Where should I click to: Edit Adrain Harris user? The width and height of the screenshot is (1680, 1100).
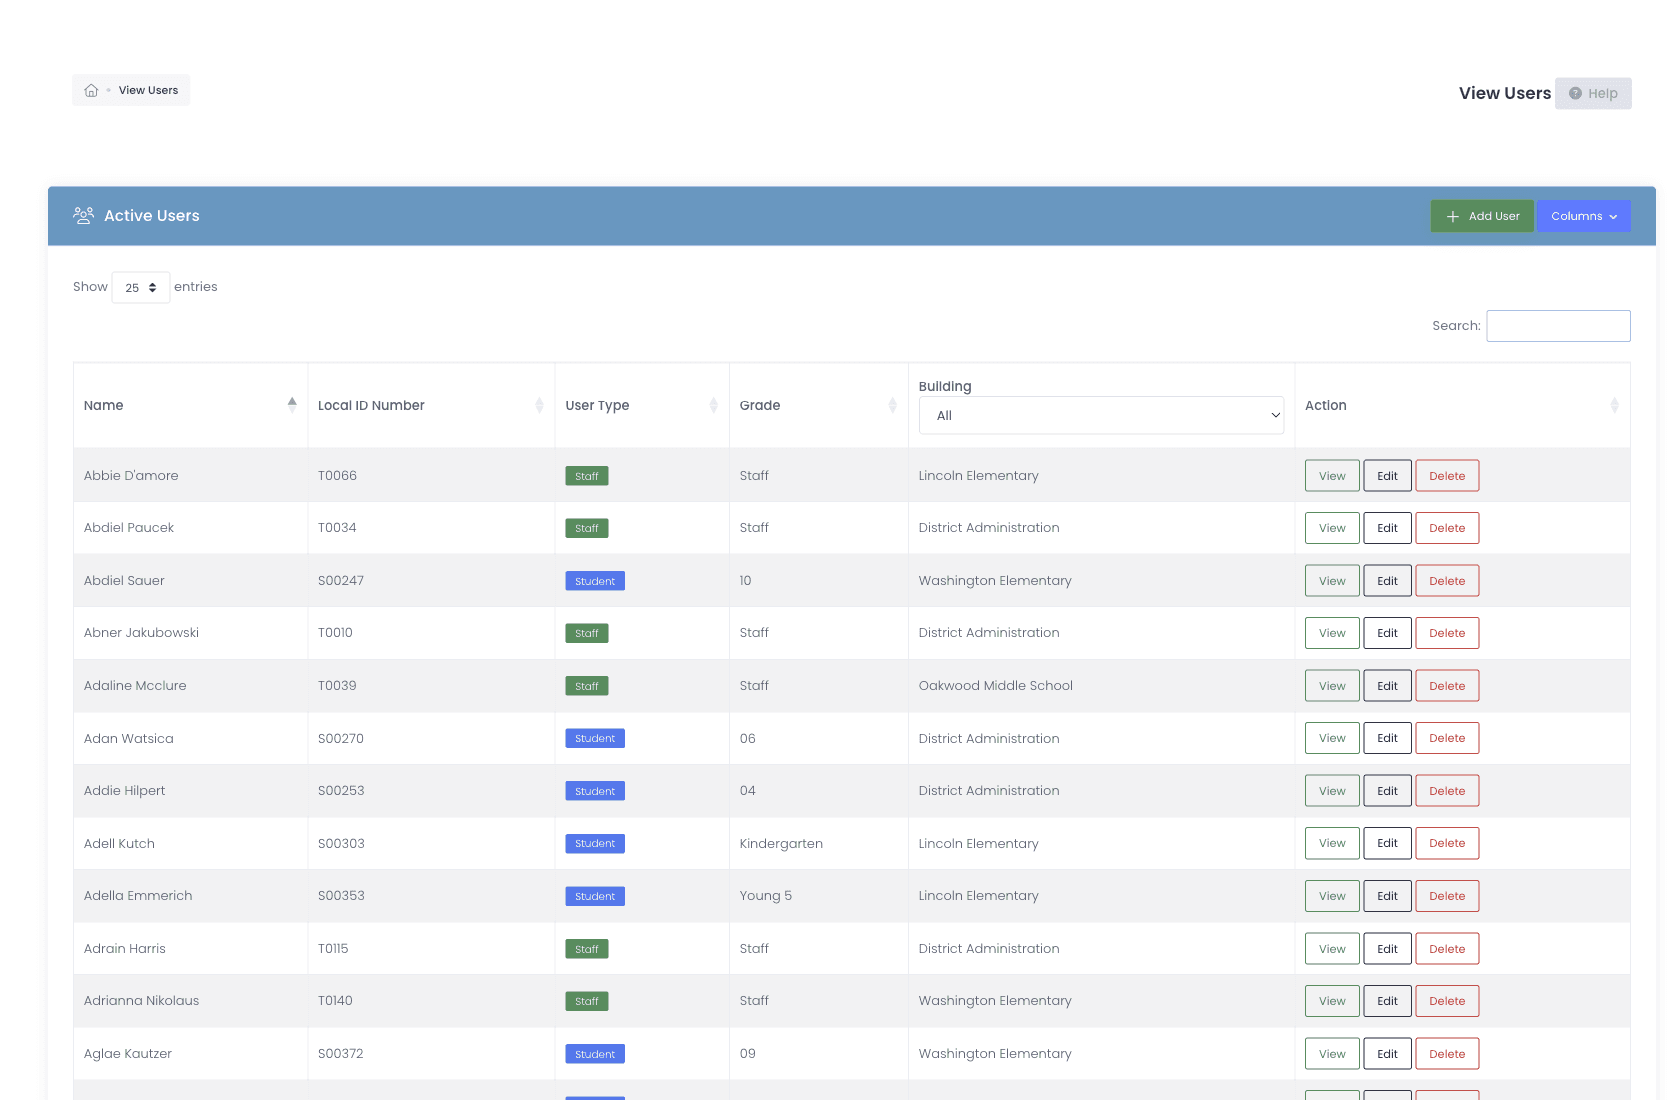point(1387,949)
